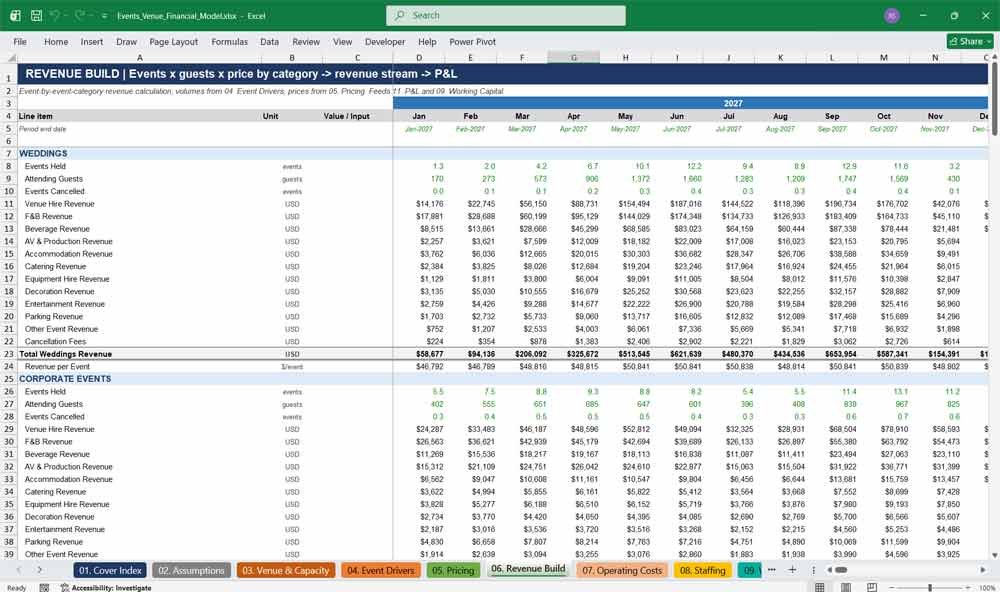1000x592 pixels.
Task: Switch to Page Layout view icon
Action: point(845,587)
